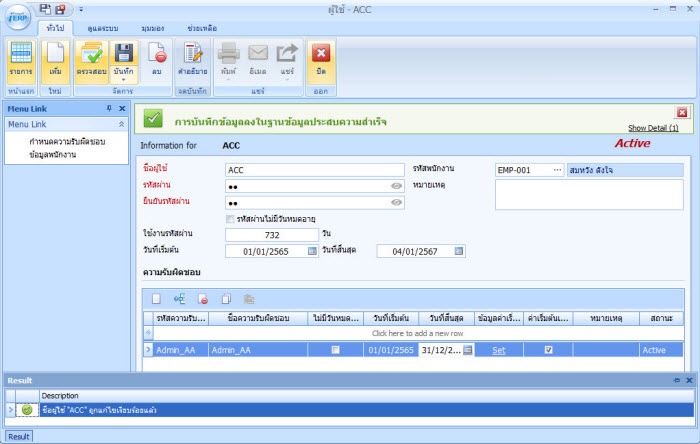The height and width of the screenshot is (444, 700).
Task: Toggle the no-expiry checkbox in Admin_AA row
Action: [335, 350]
